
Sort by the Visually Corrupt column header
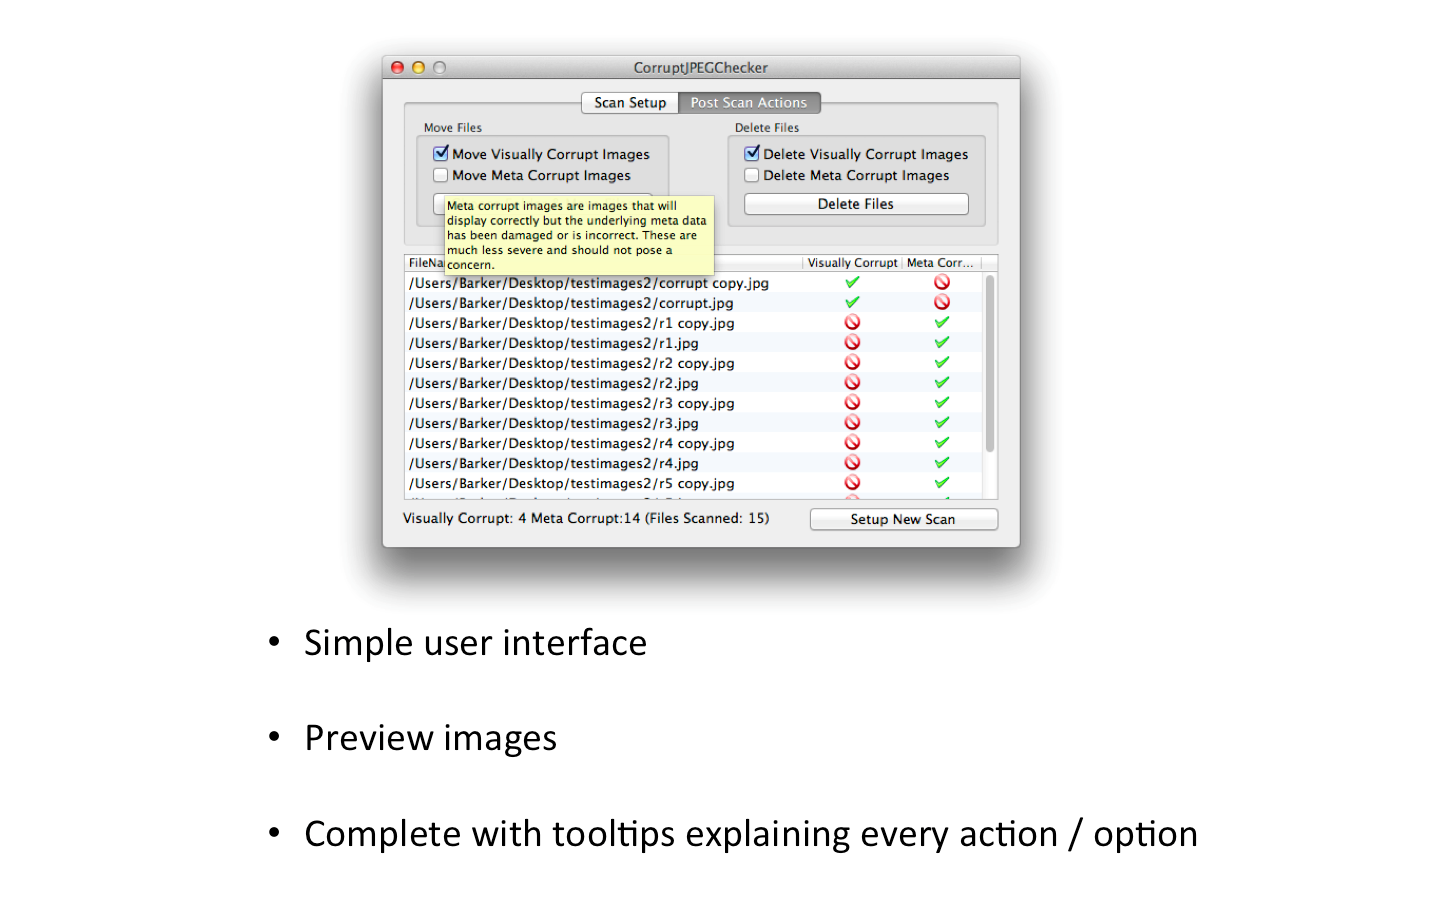click(852, 262)
